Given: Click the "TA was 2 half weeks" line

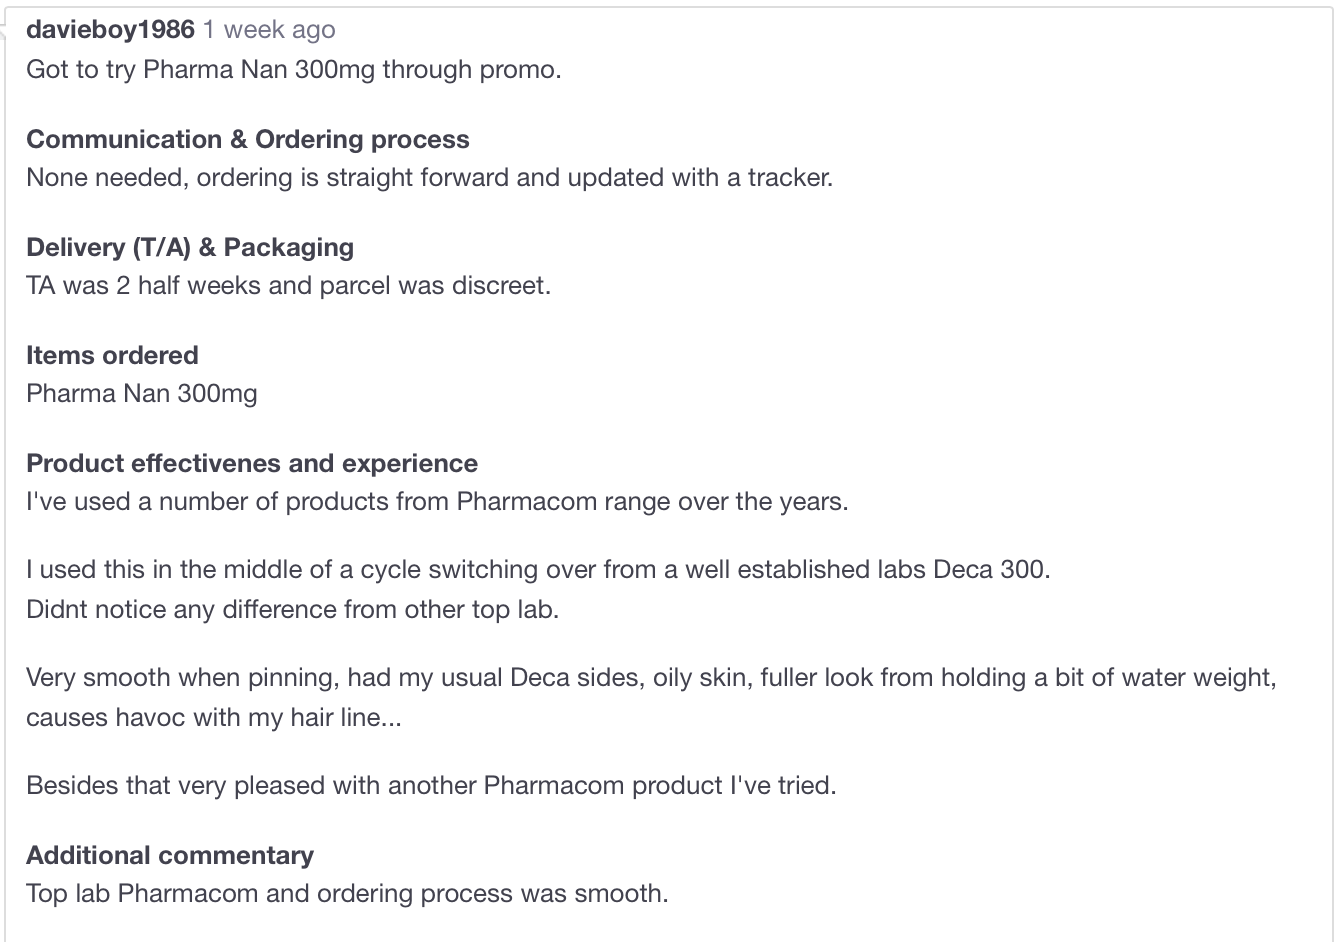Looking at the screenshot, I should click(x=288, y=285).
